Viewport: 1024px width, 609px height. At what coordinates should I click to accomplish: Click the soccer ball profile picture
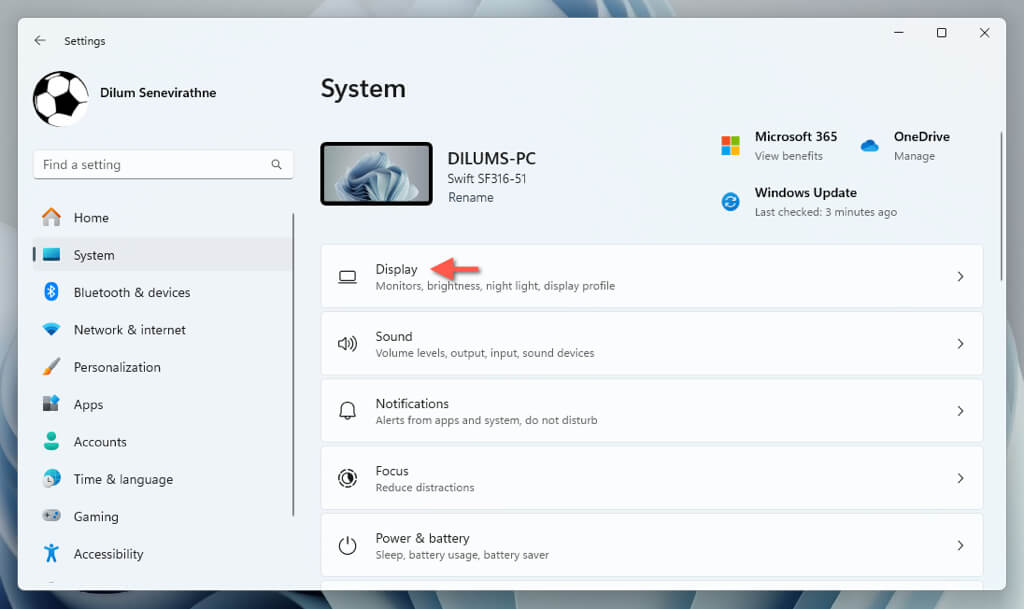coord(61,99)
